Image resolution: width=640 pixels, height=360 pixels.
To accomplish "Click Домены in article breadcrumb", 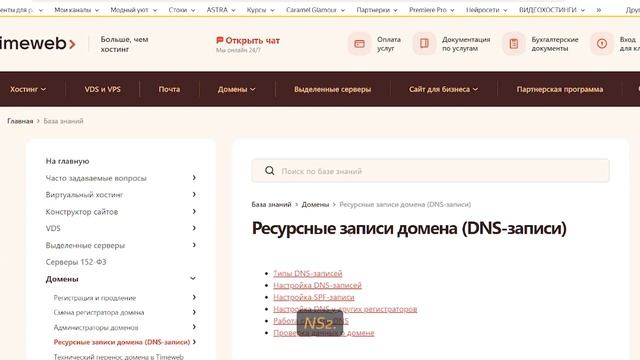I will point(315,204).
